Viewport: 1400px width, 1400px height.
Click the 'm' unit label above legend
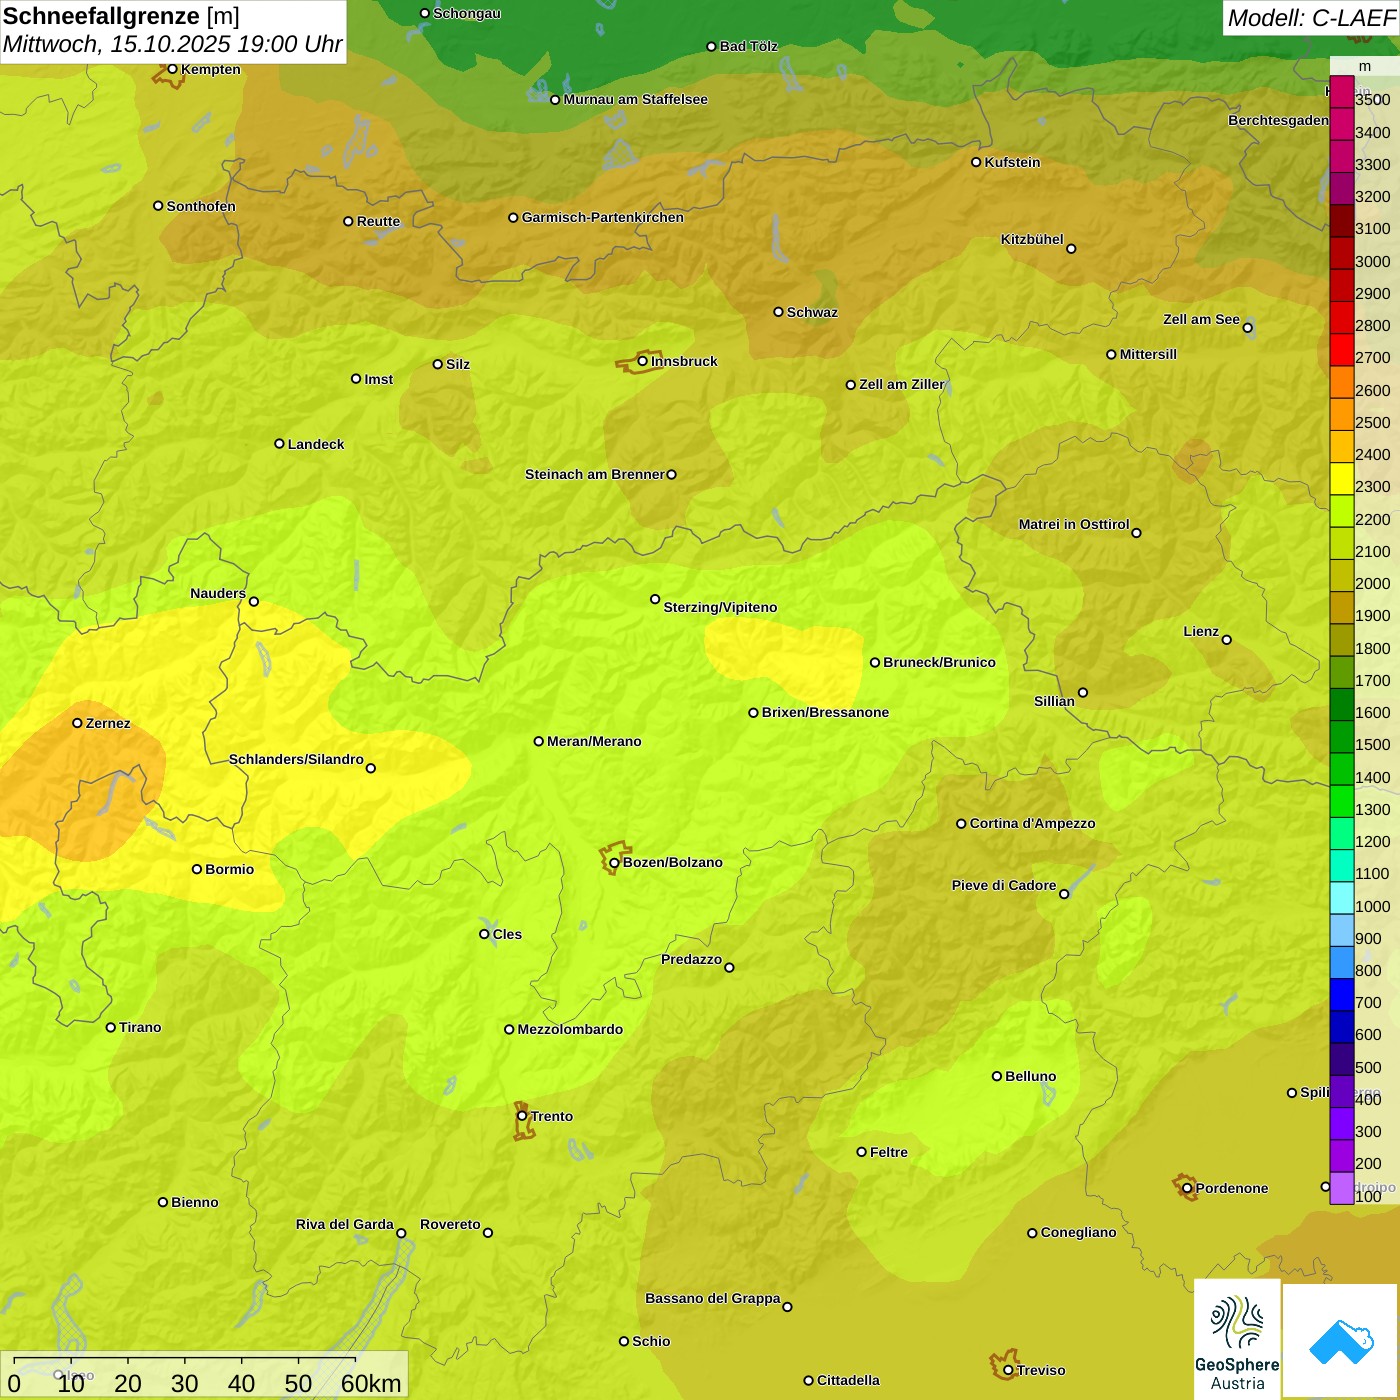point(1365,66)
